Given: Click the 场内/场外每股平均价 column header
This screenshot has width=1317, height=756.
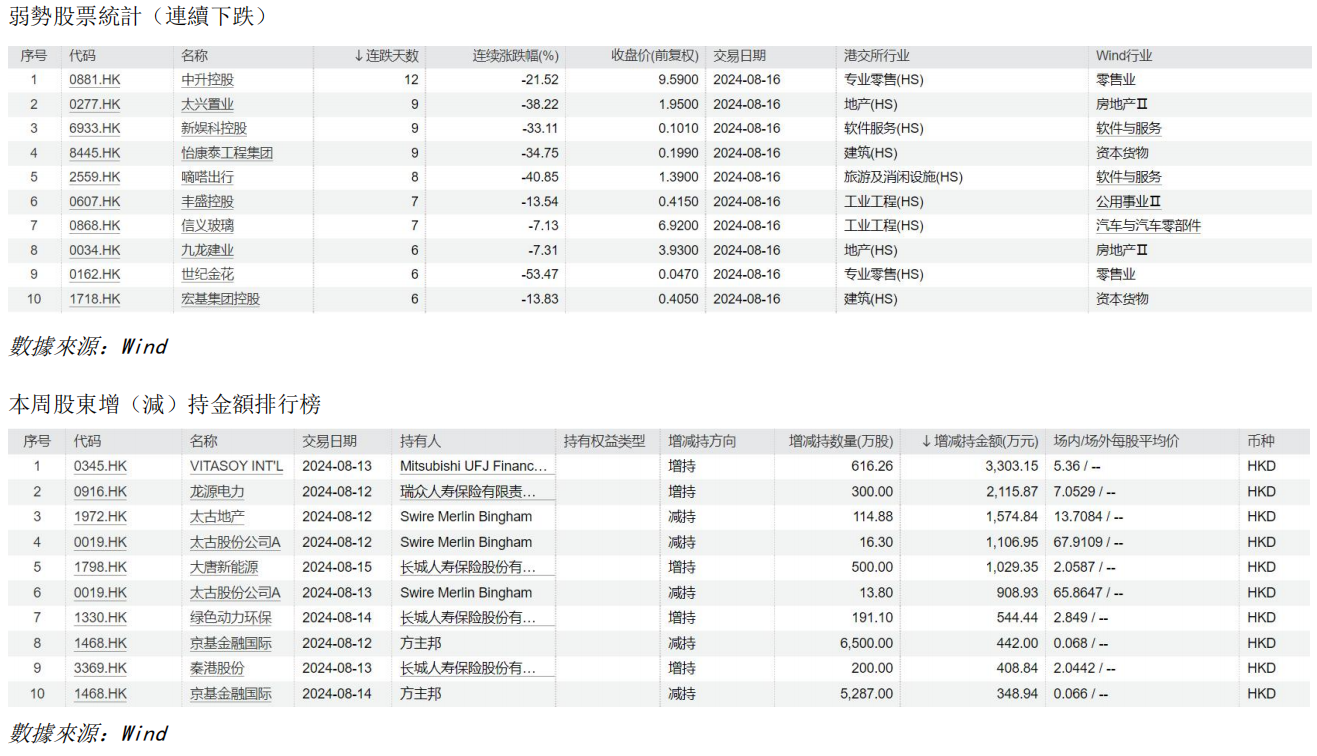Looking at the screenshot, I should (x=1116, y=441).
